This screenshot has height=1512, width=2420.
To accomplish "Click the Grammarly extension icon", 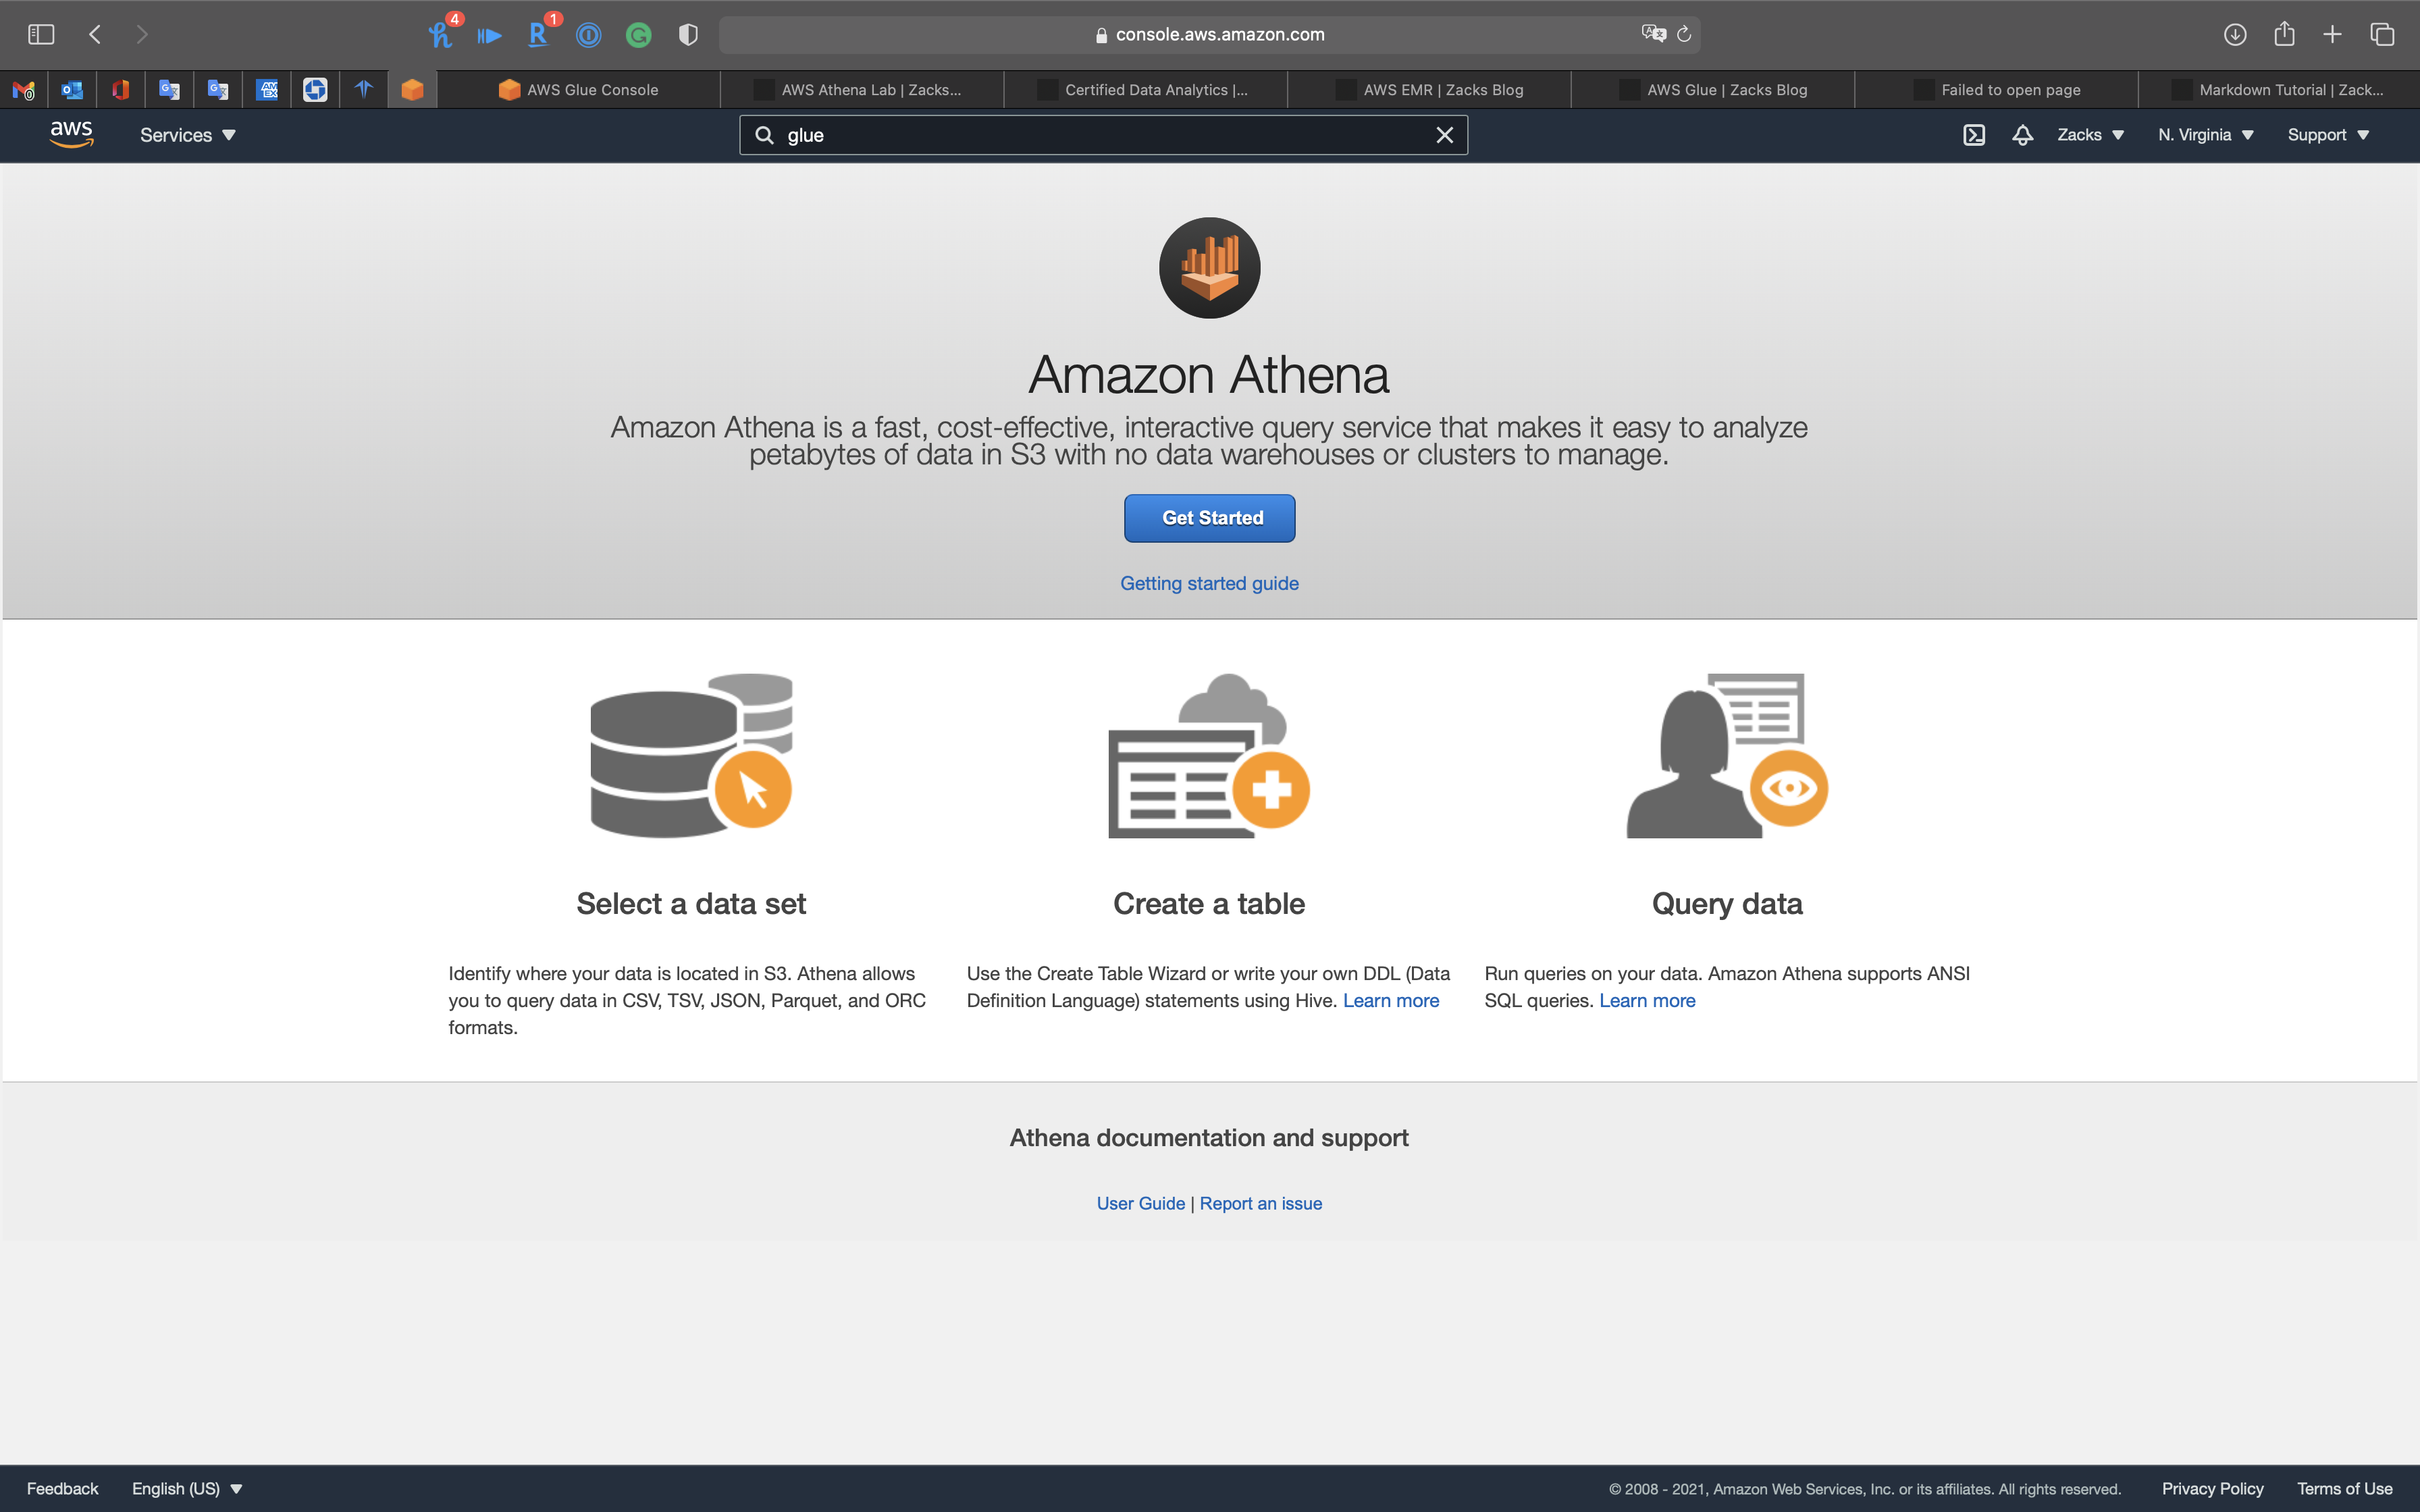I will tap(638, 35).
